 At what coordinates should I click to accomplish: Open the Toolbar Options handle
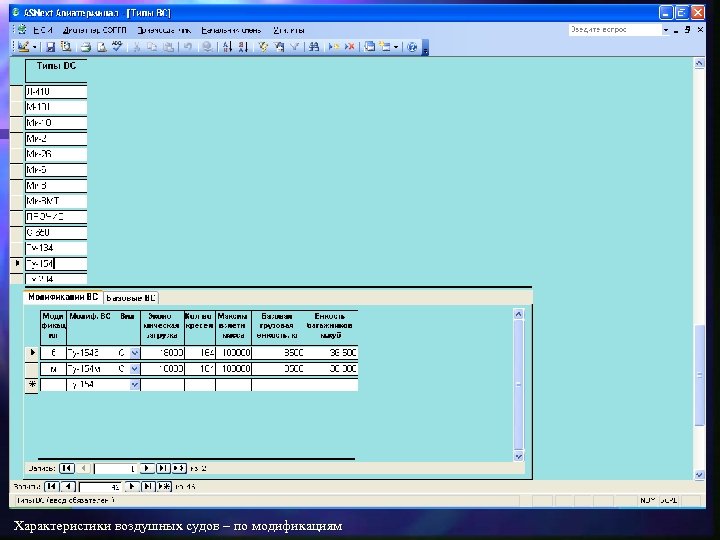coord(425,48)
